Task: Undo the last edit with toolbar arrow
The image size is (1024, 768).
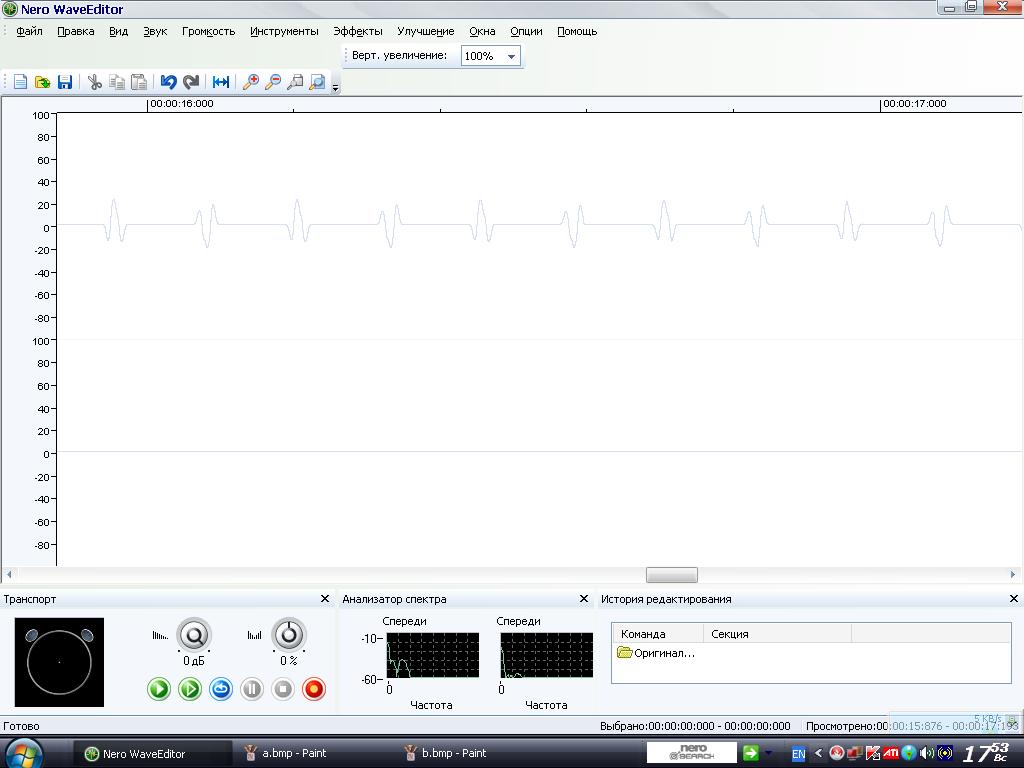Action: (168, 82)
